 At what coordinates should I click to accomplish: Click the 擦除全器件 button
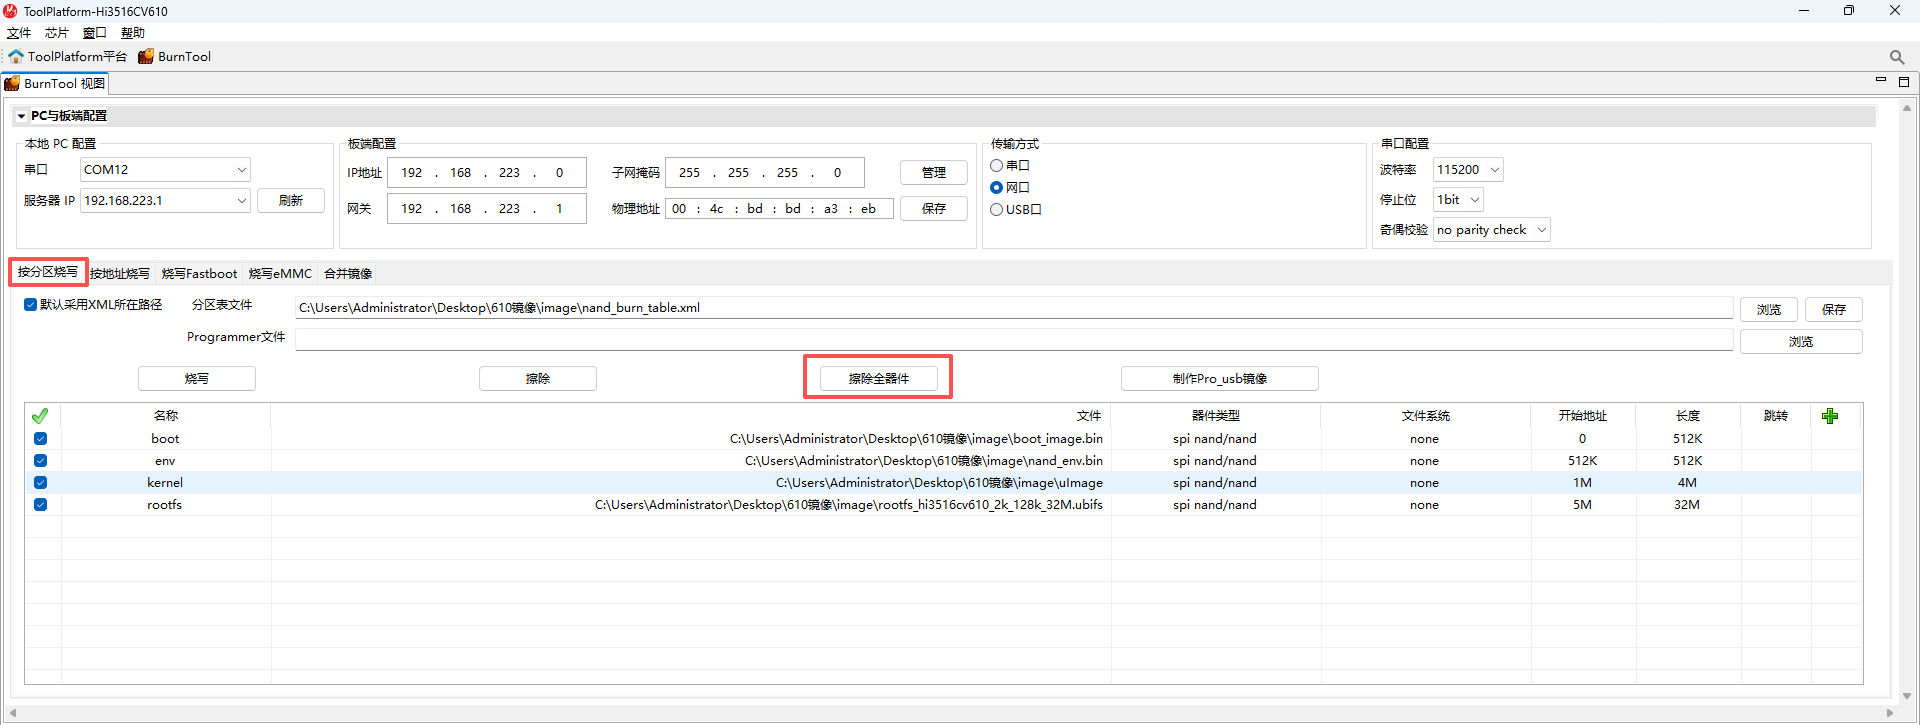[x=879, y=379]
